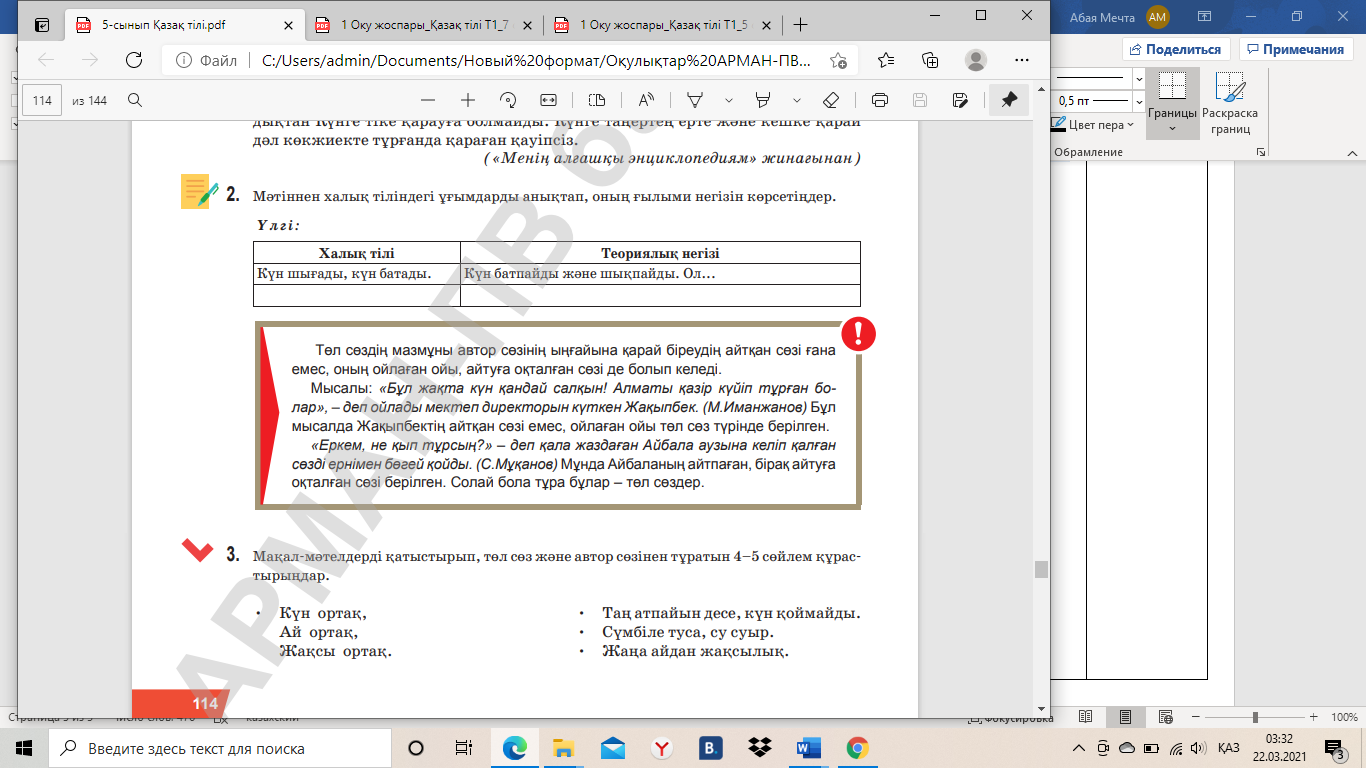Switch Word to web layout view
Screen dimensions: 1366x768
tap(1166, 718)
